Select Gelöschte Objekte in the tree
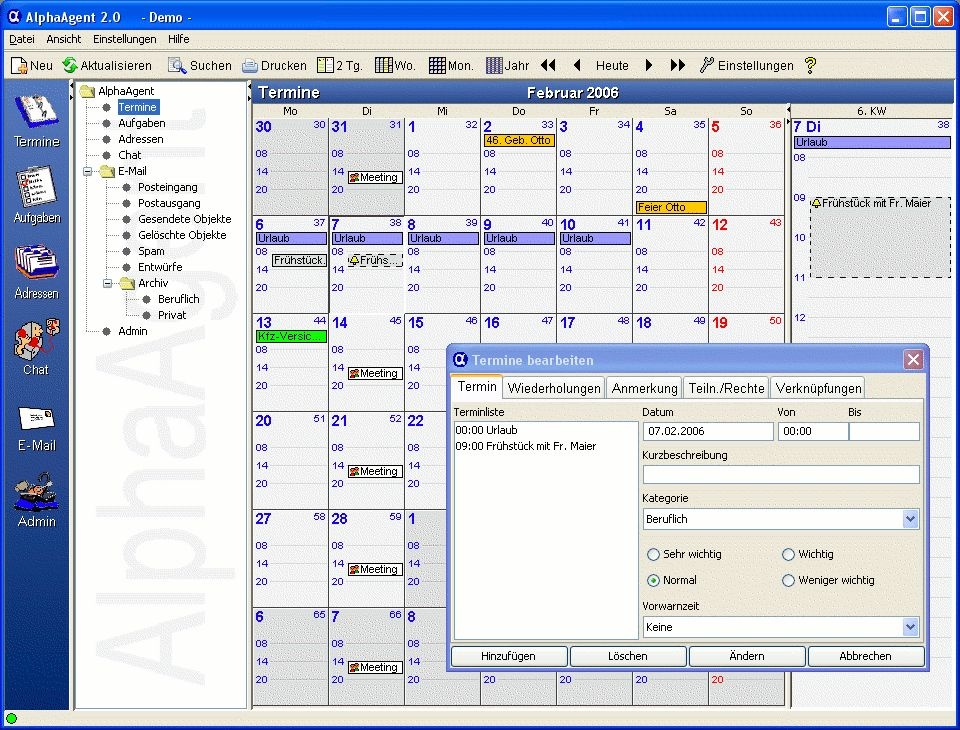The image size is (960, 730). click(182, 235)
